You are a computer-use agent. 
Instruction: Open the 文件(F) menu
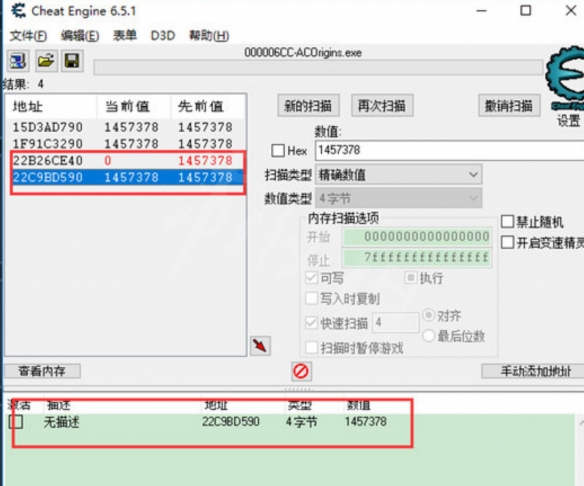click(x=28, y=36)
